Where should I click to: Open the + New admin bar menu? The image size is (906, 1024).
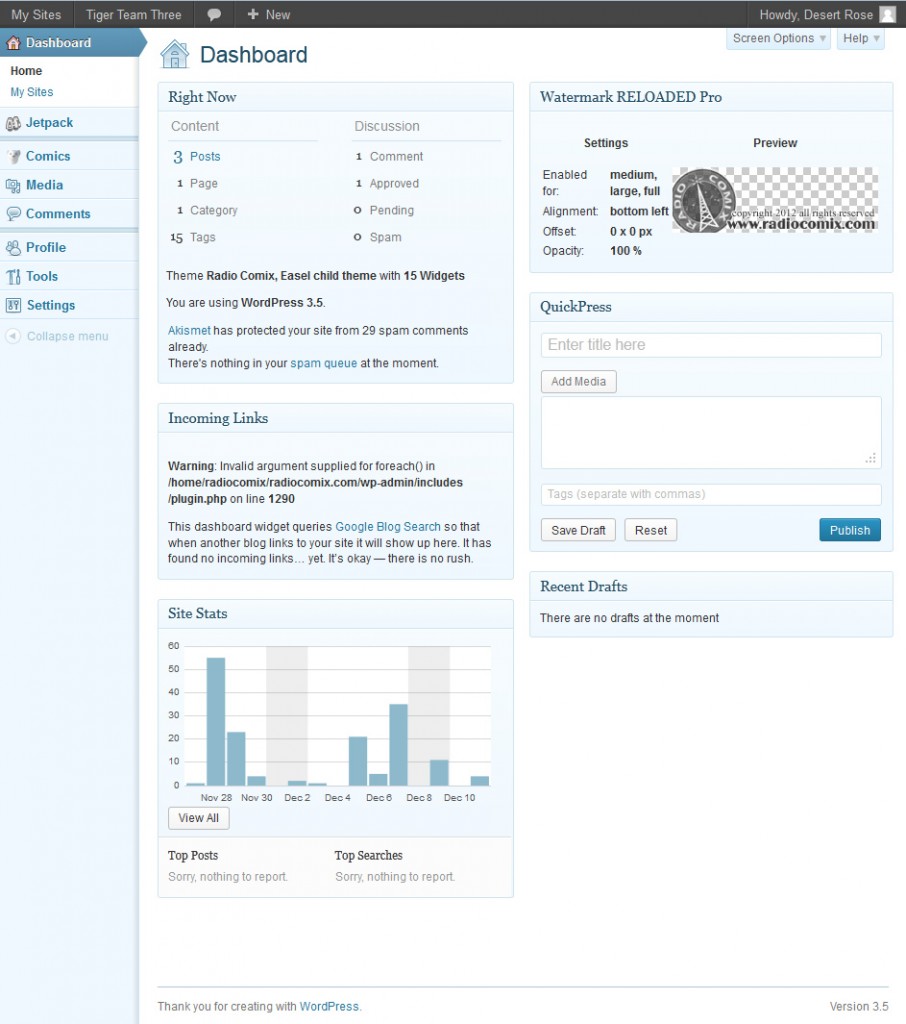(268, 14)
